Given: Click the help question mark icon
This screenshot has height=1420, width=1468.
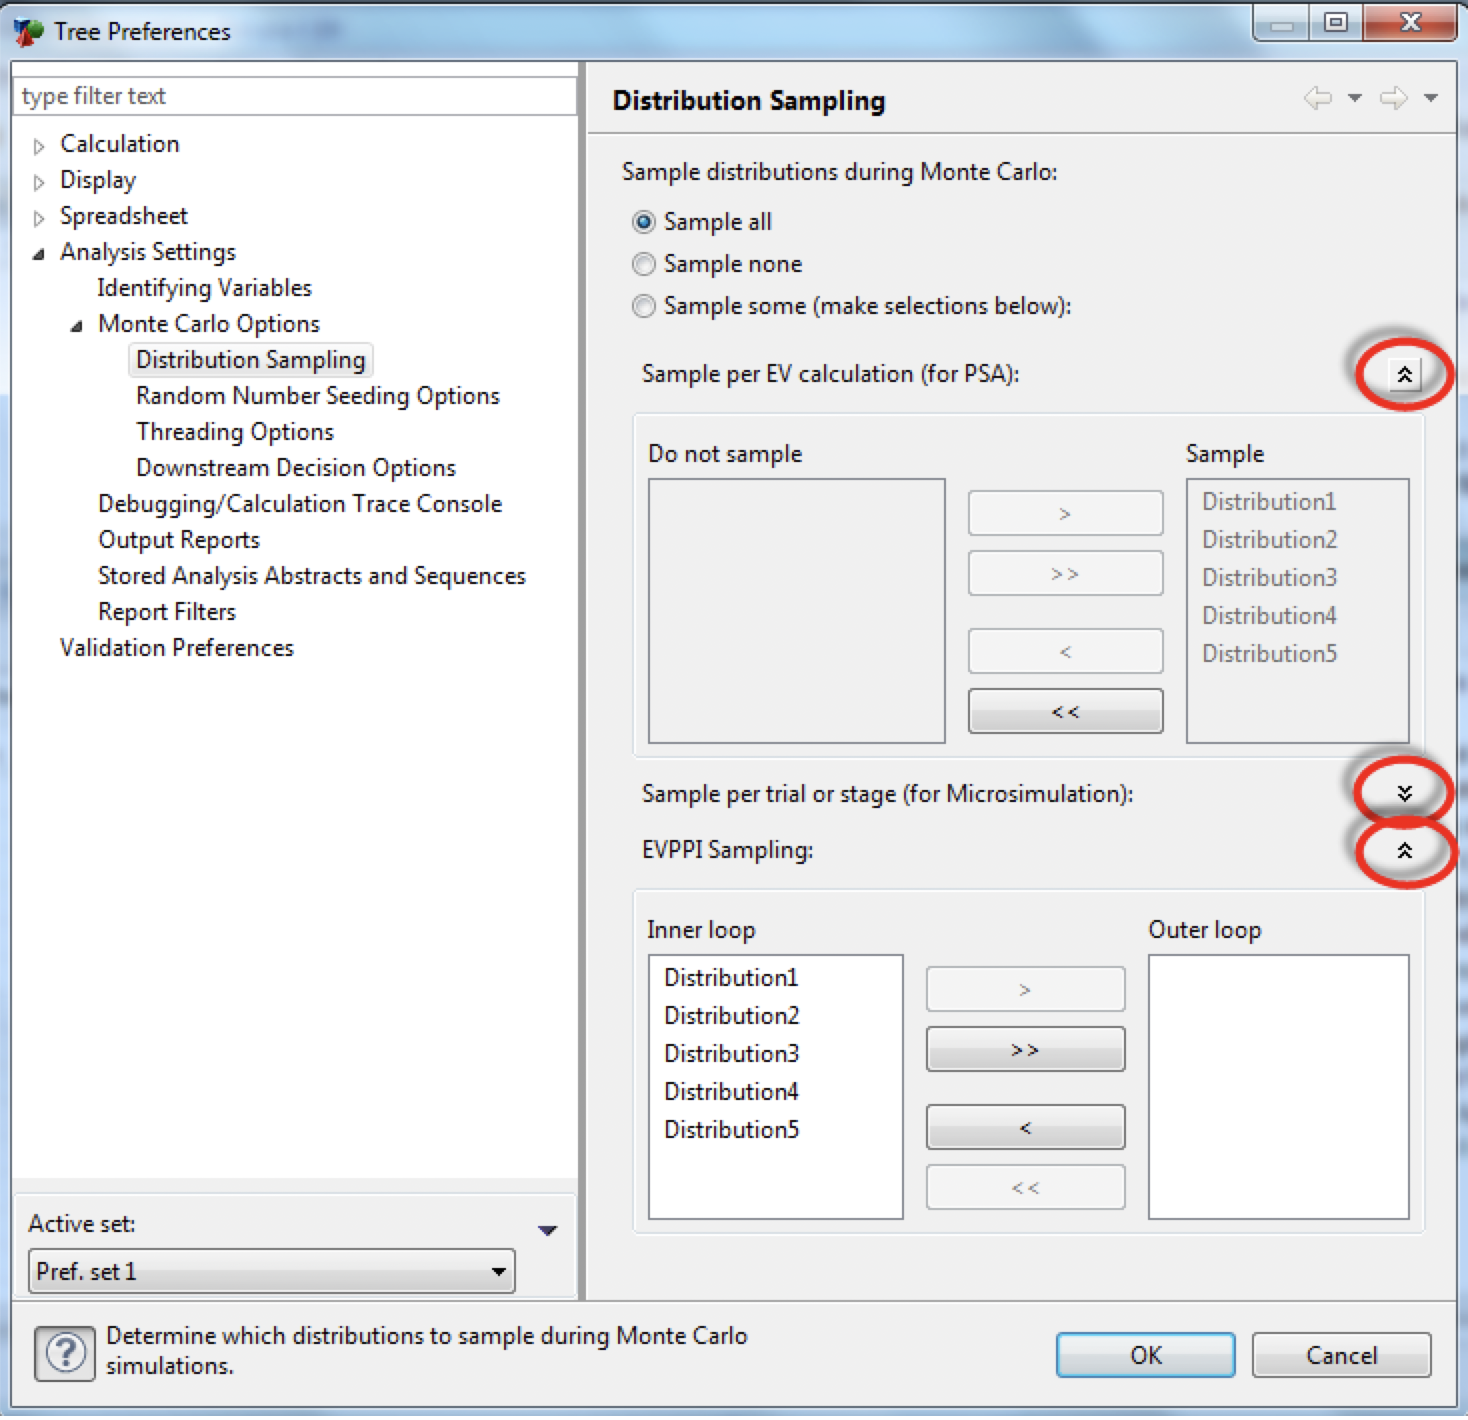Looking at the screenshot, I should (66, 1353).
